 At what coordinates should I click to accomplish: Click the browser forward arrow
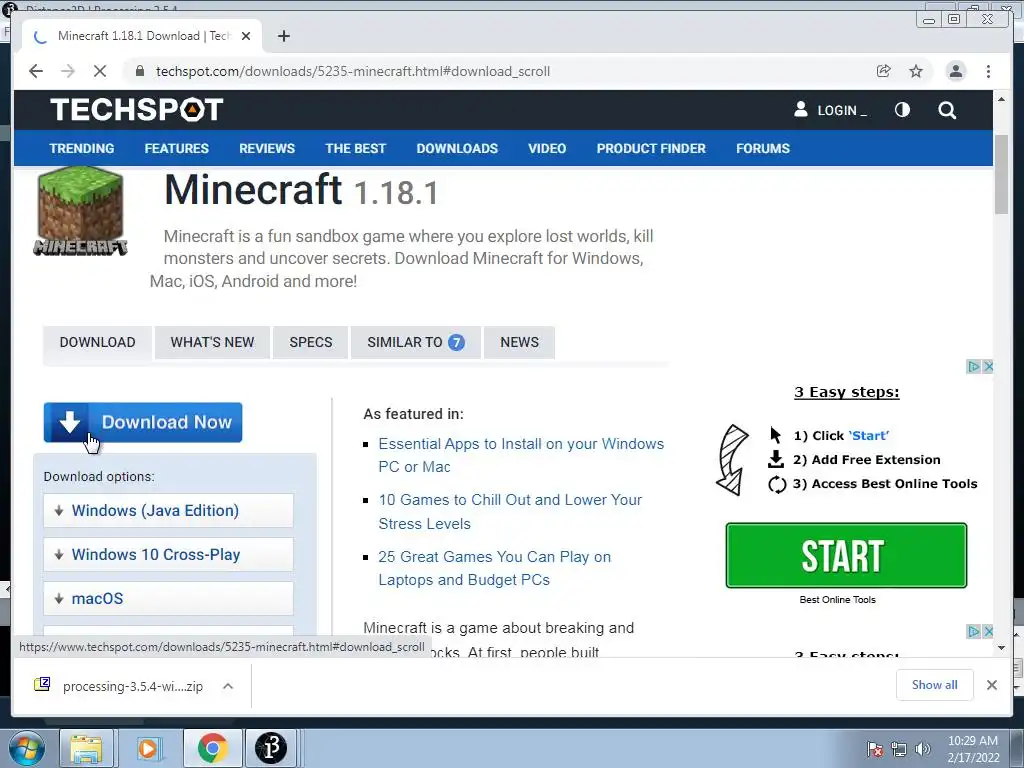point(68,71)
